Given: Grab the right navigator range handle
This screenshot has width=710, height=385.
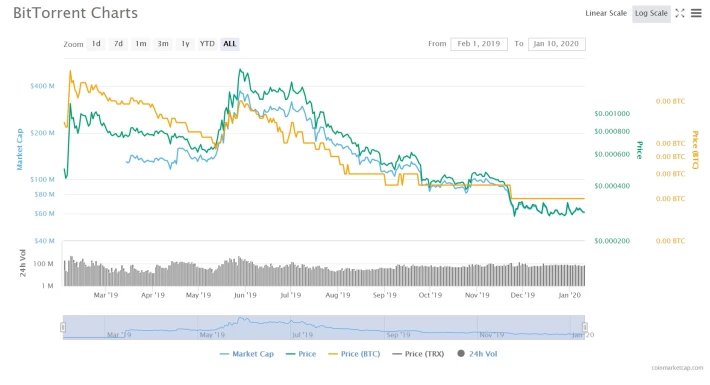Looking at the screenshot, I should coord(585,327).
